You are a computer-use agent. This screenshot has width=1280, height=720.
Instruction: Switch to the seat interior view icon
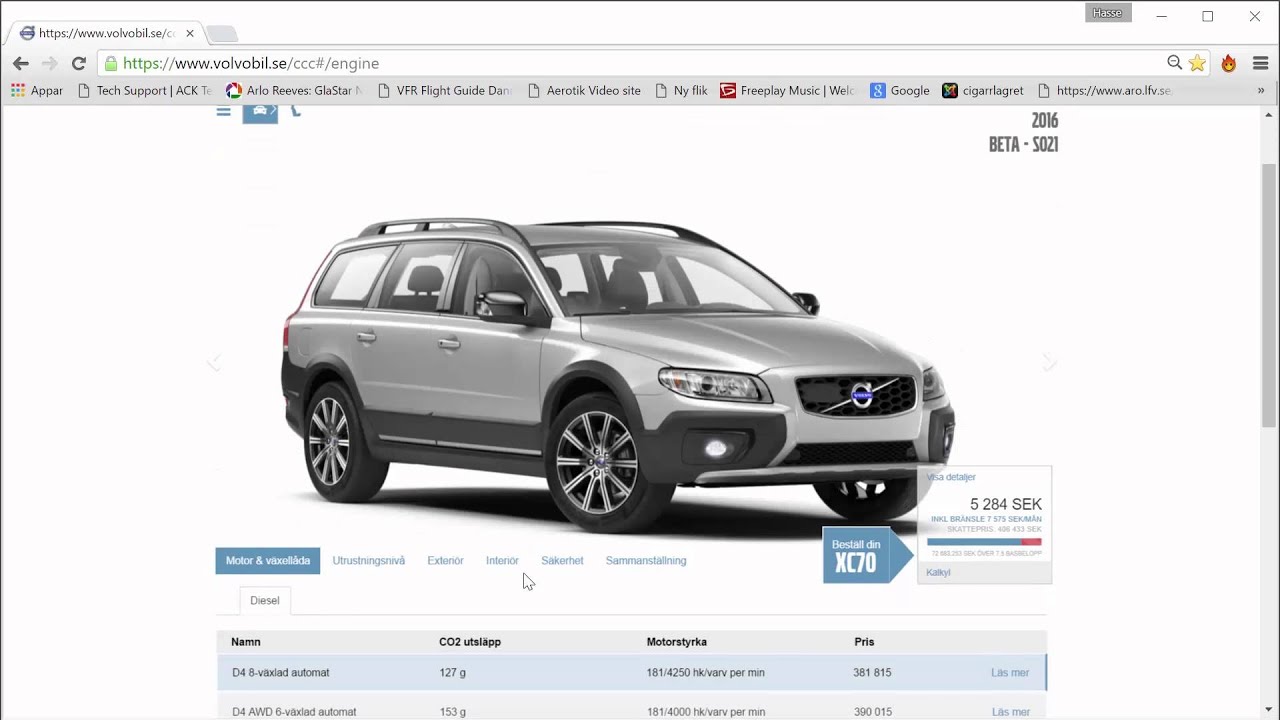(x=295, y=111)
